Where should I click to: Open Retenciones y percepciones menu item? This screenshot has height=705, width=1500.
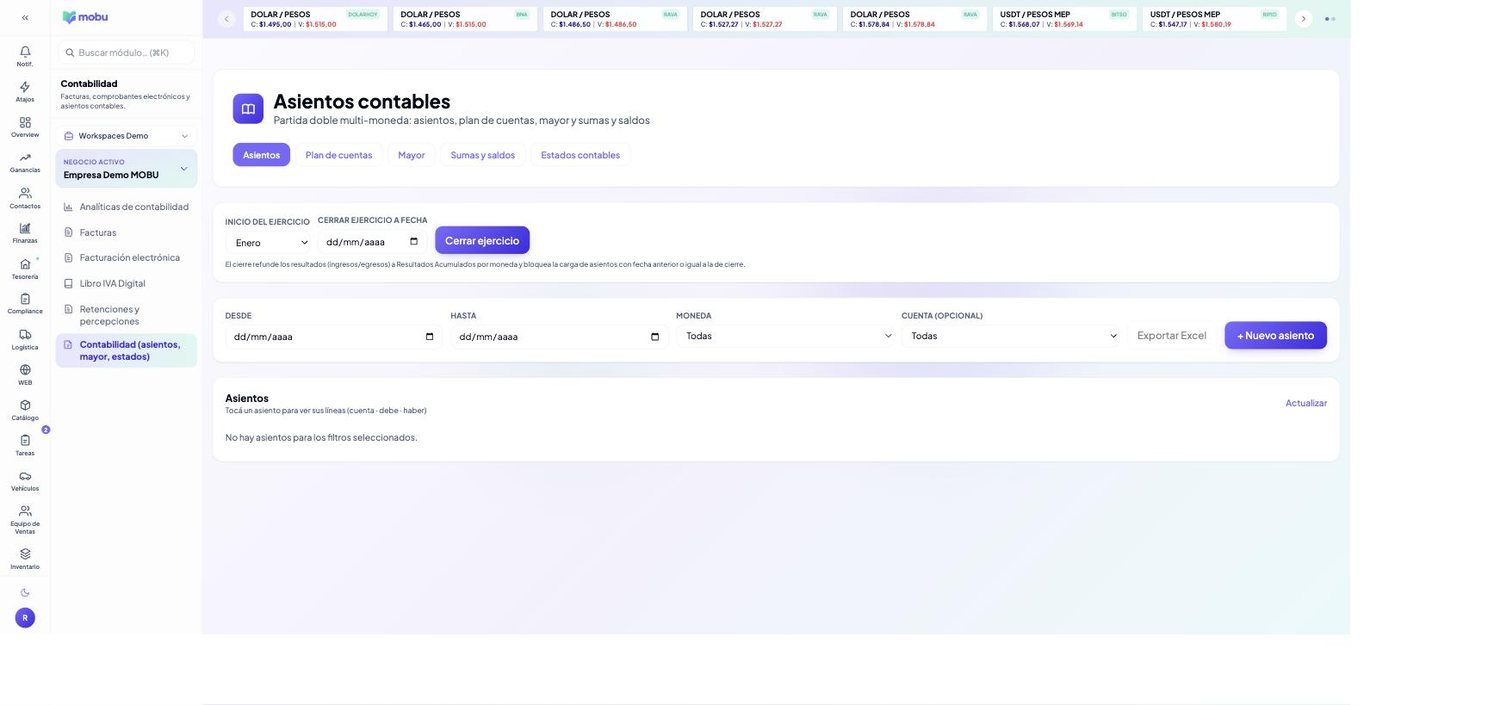pos(126,315)
